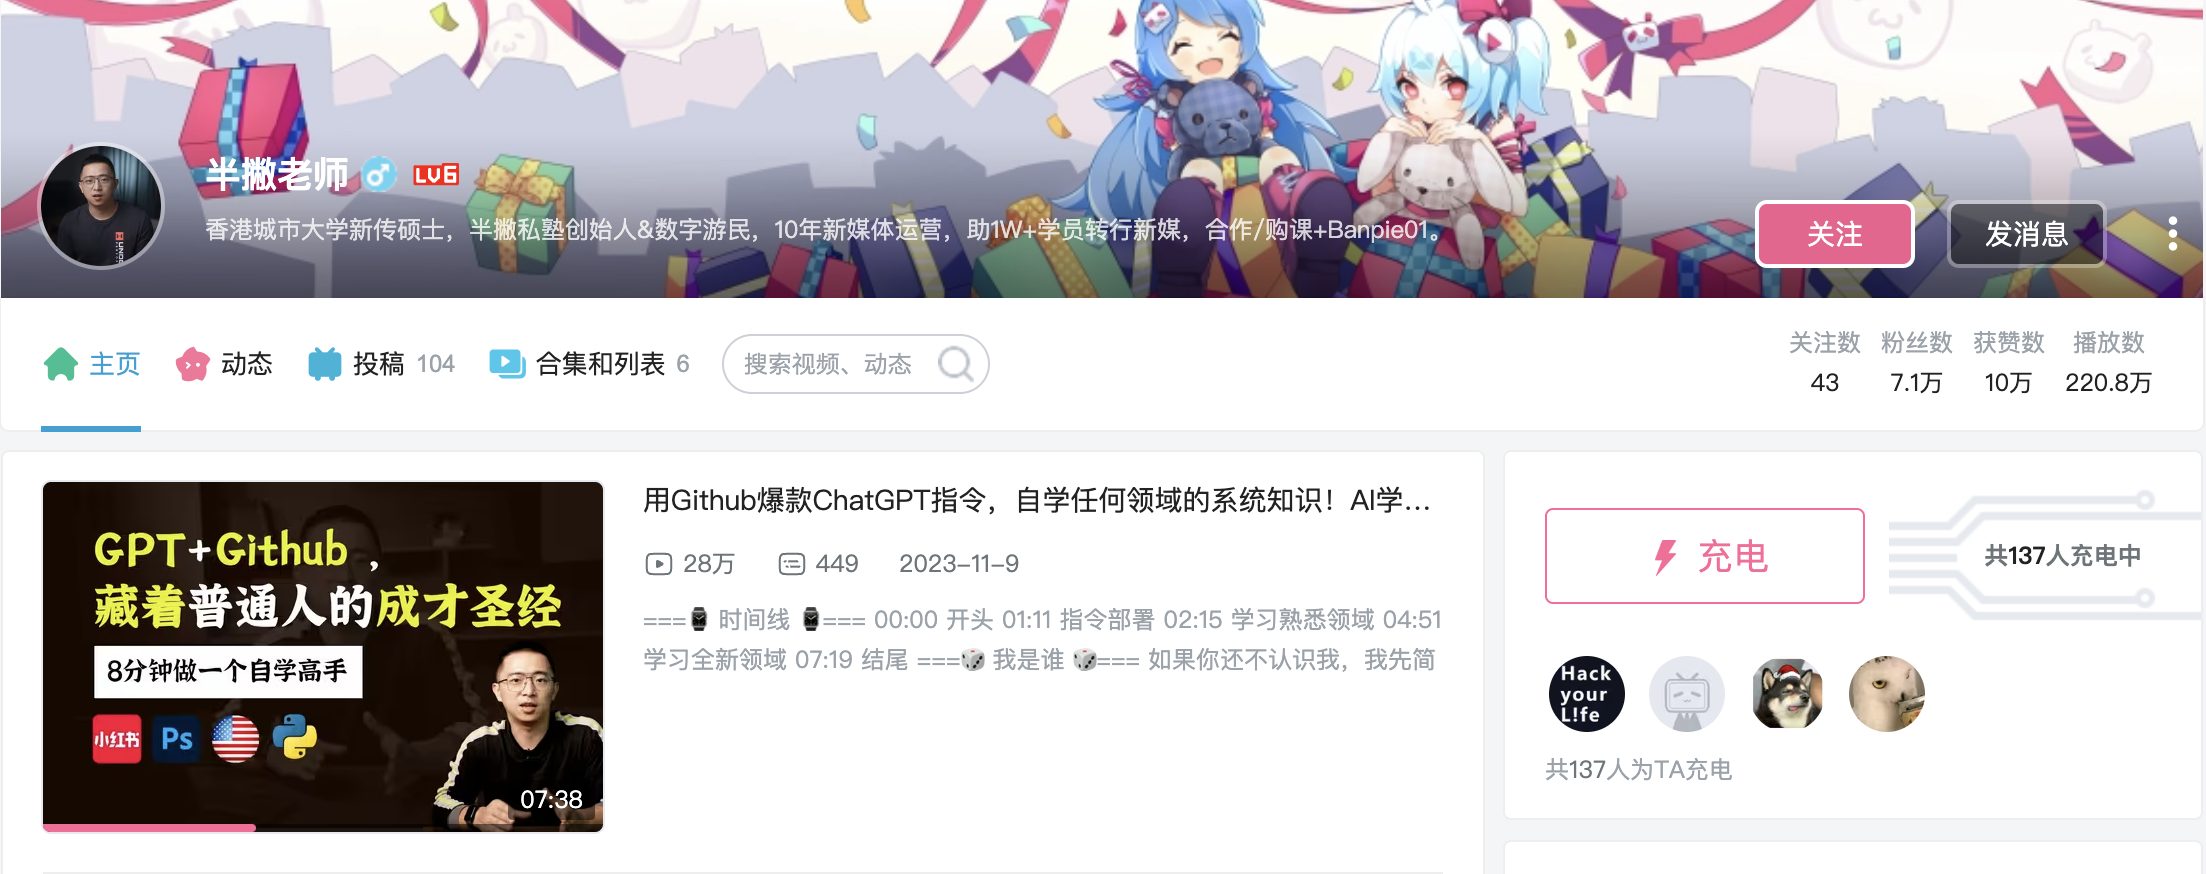
Task: Open the GPT+Github video thumbnail
Action: pos(323,657)
